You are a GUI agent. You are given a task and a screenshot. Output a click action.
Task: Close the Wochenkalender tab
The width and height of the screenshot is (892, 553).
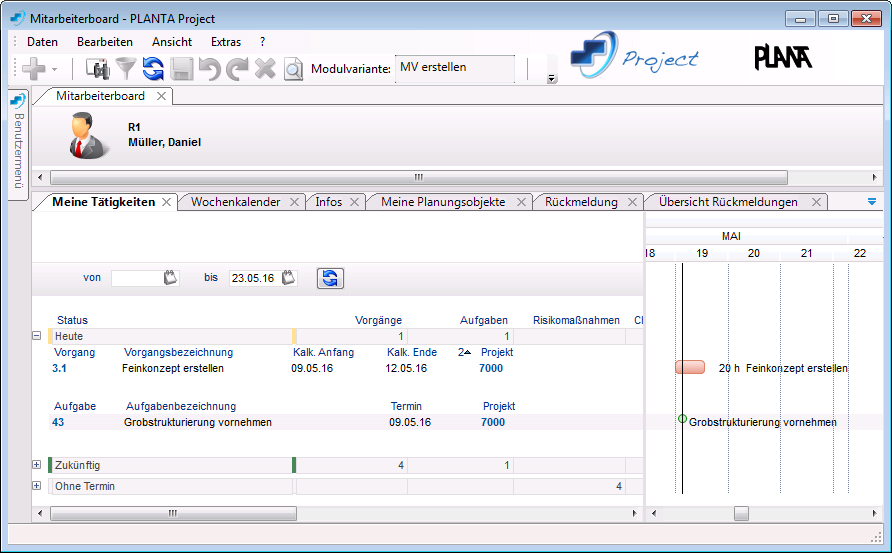coord(294,202)
